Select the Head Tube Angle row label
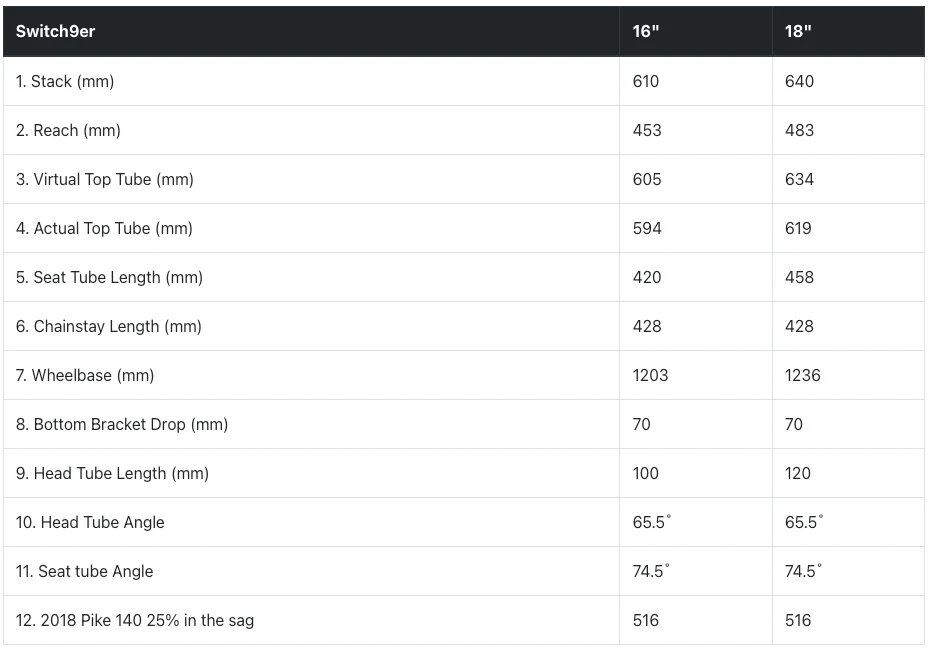This screenshot has width=929, height=655. (x=90, y=523)
